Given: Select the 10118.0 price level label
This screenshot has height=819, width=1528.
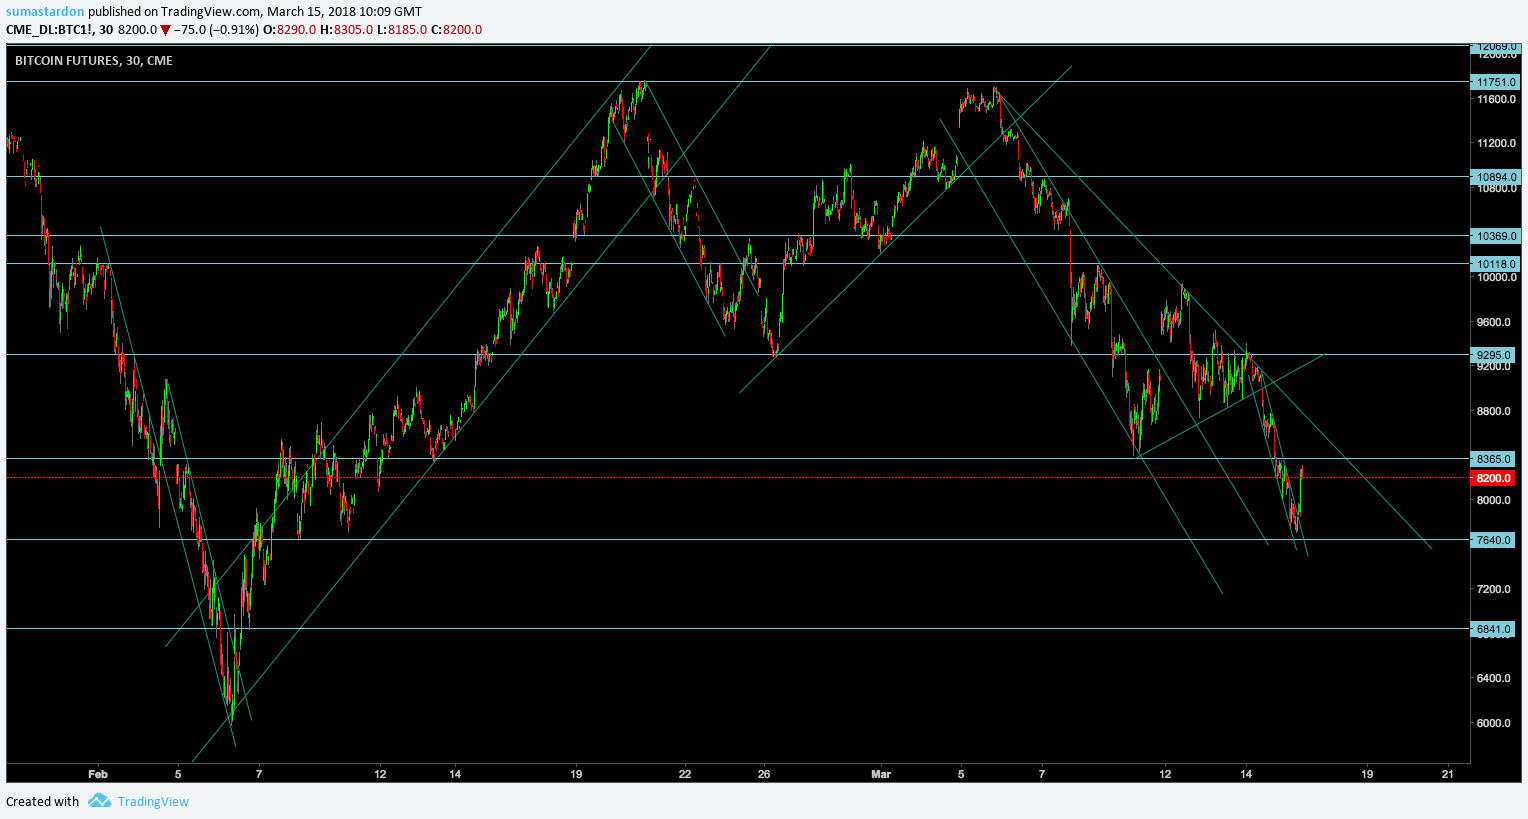Looking at the screenshot, I should click(1496, 264).
